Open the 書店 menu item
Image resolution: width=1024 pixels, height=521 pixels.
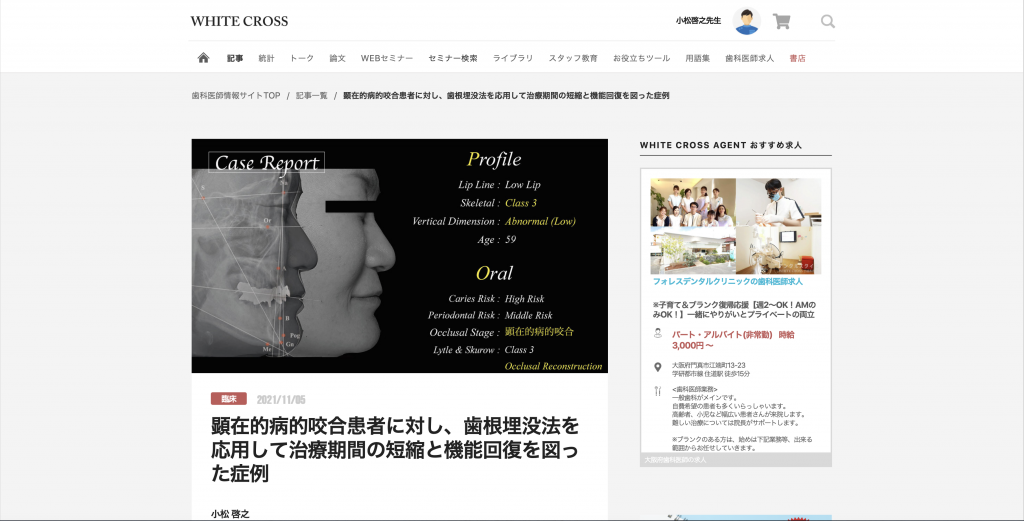[x=797, y=58]
